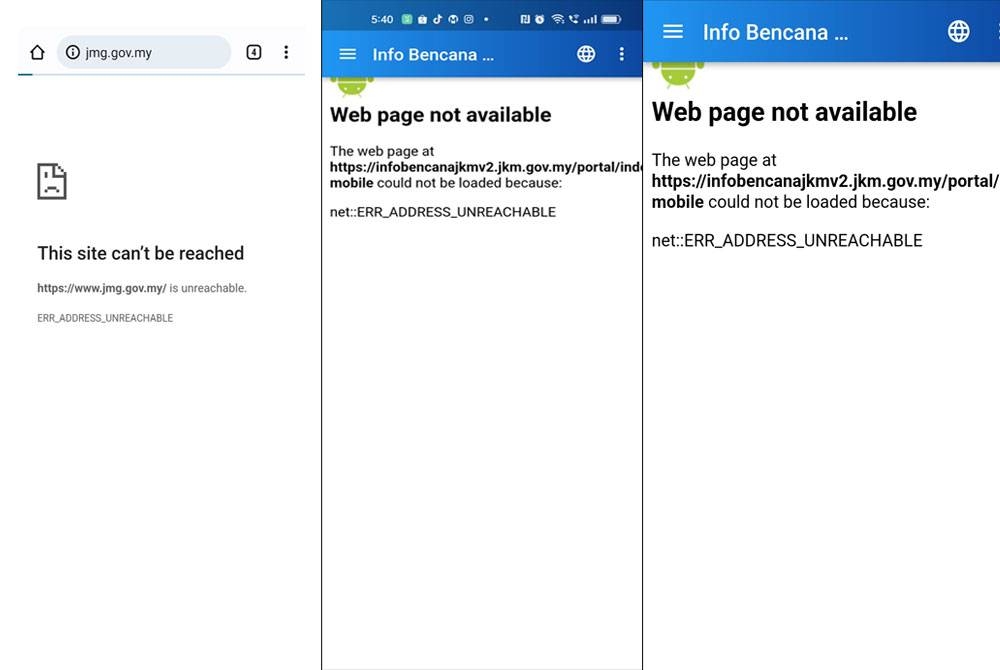The image size is (1000, 670).
Task: Tap the NFC status icon
Action: tap(525, 19)
